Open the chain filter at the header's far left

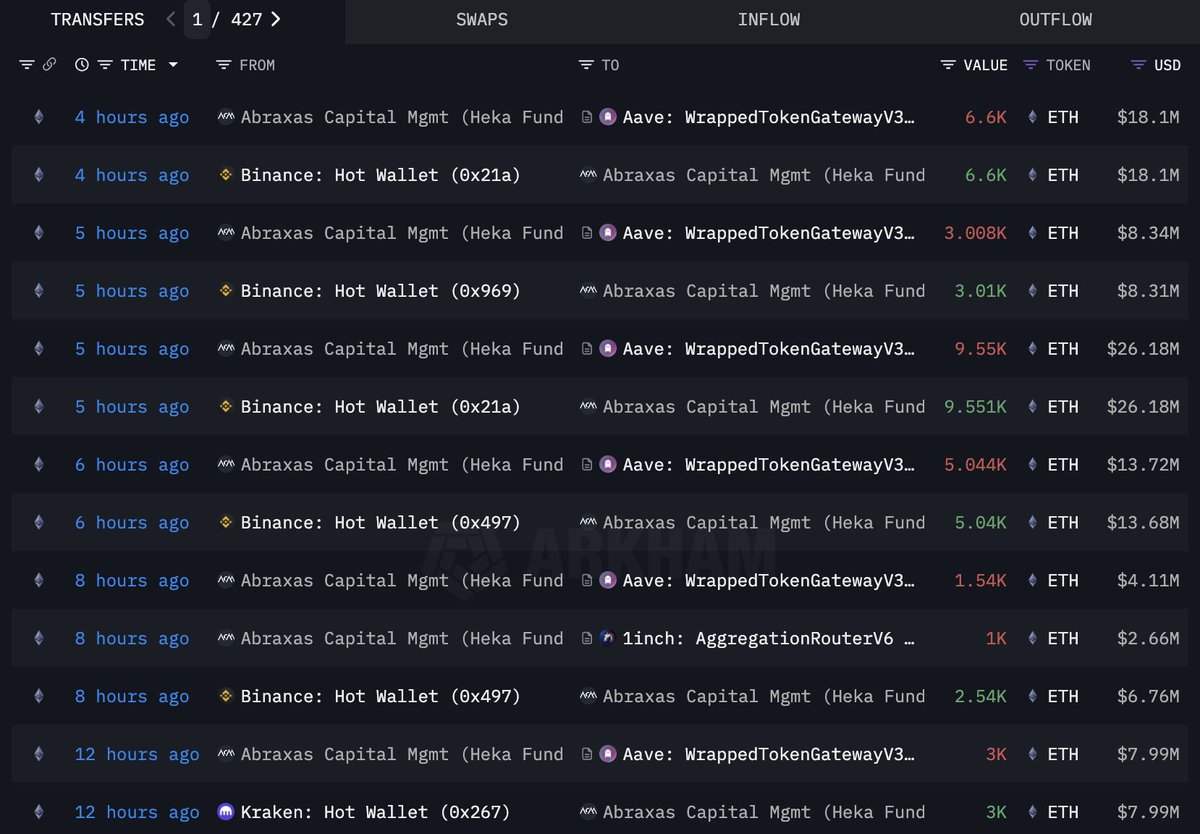[27, 65]
